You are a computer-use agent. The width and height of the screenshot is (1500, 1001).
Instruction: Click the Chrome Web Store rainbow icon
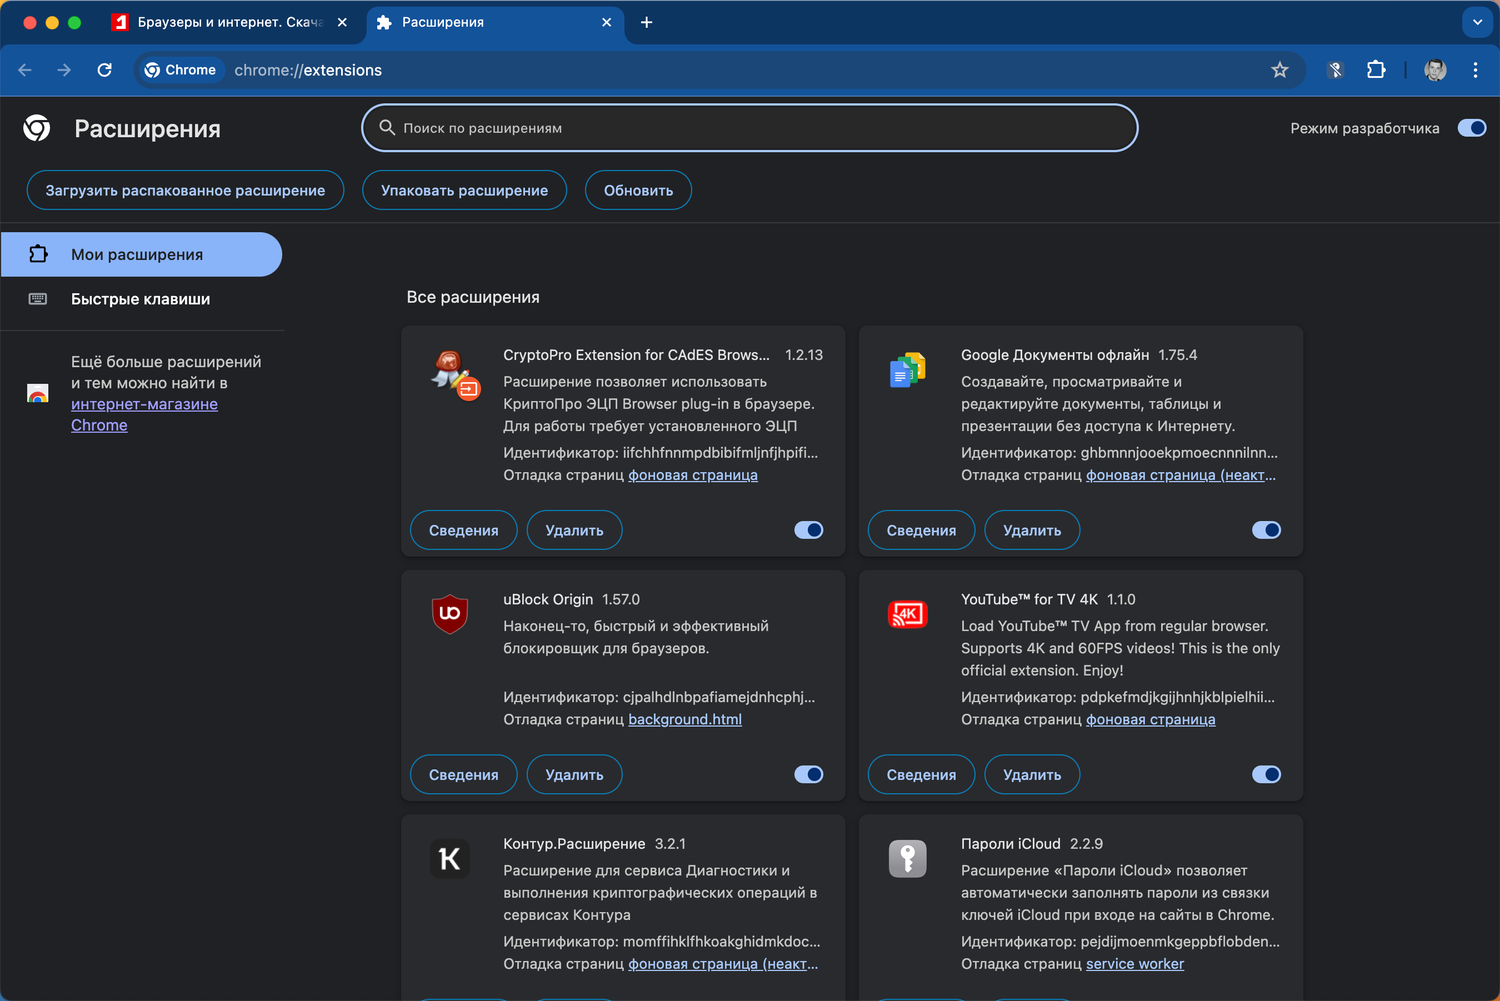(x=38, y=394)
